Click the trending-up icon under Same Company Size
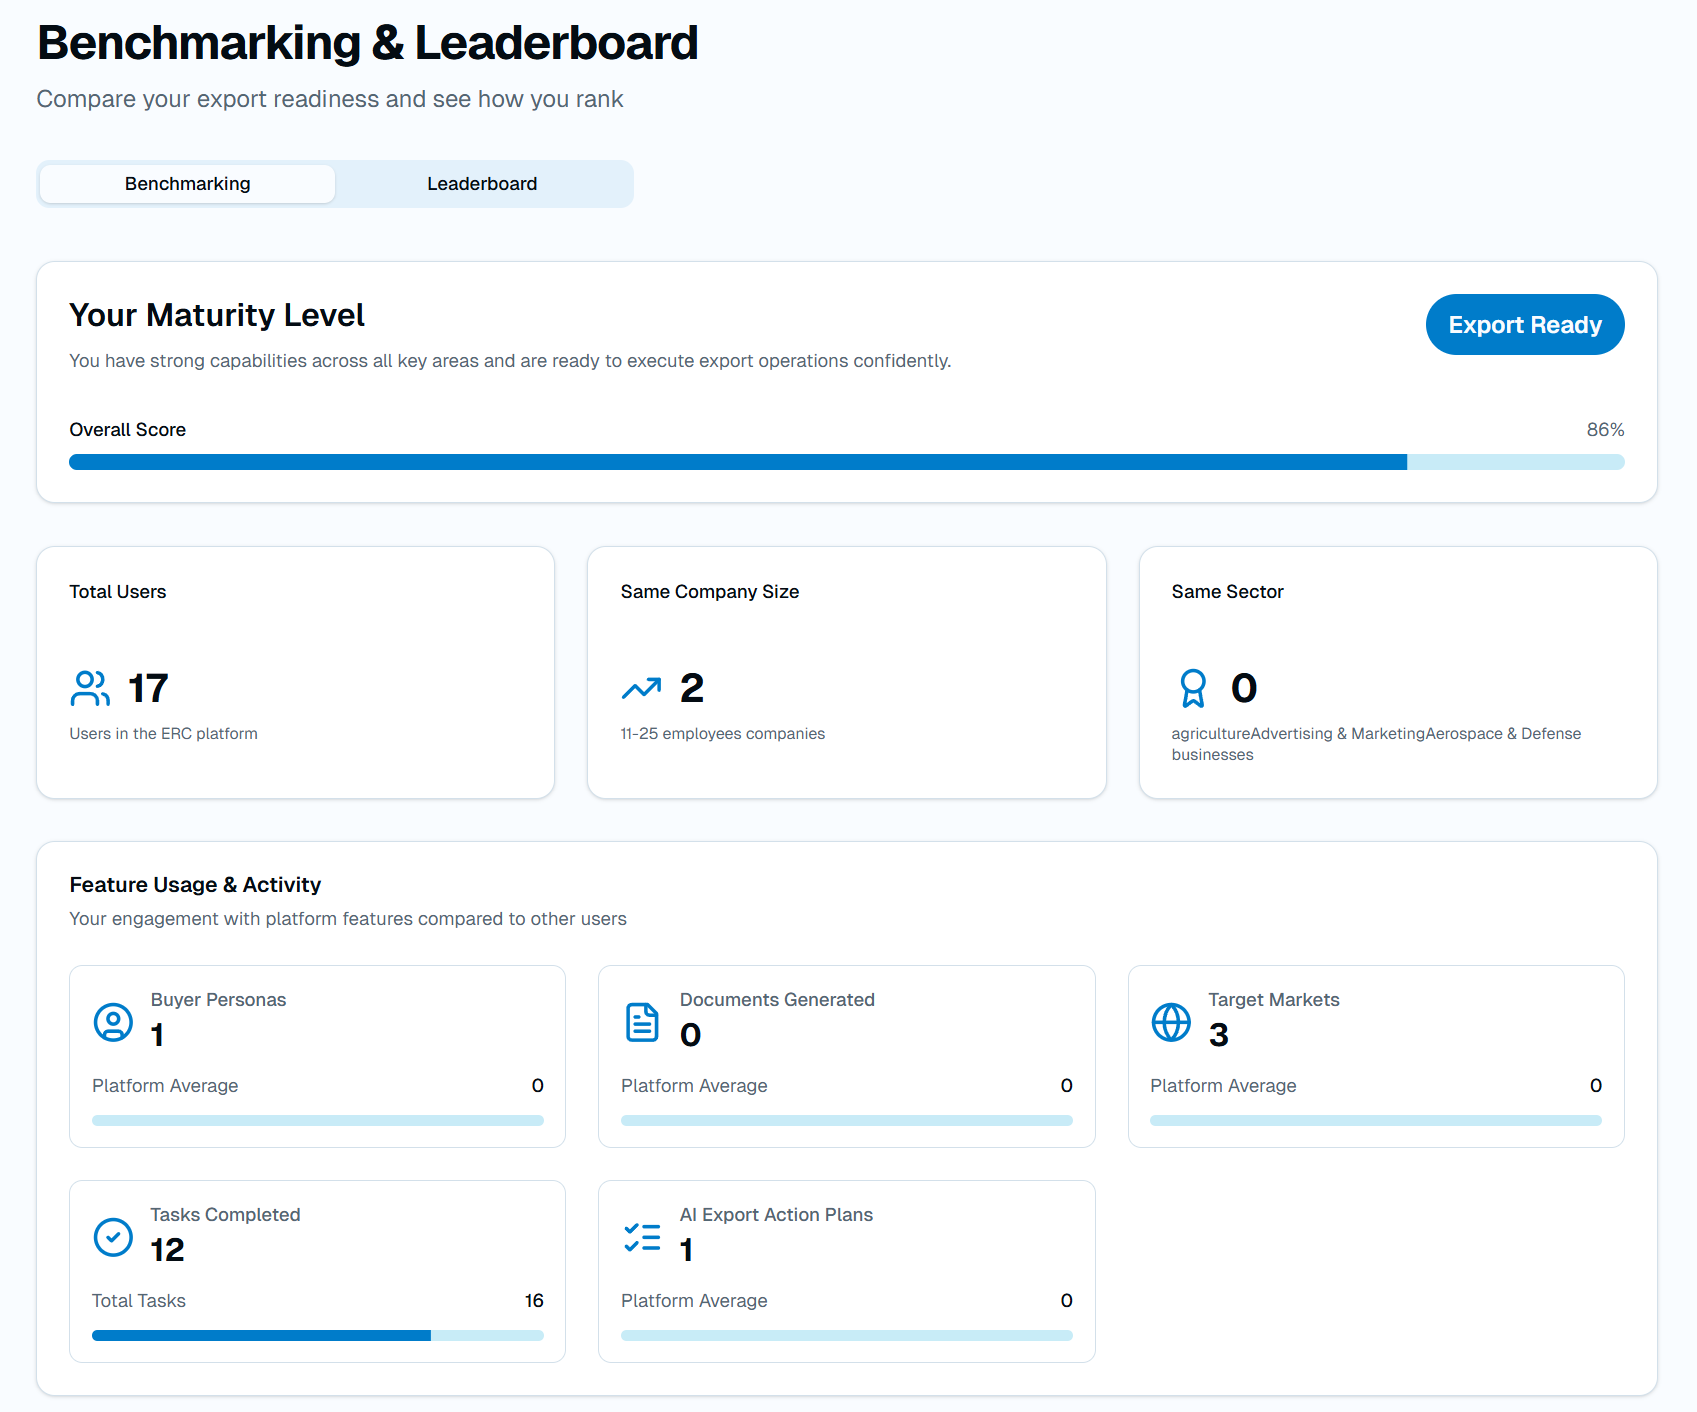The width and height of the screenshot is (1697, 1412). pos(641,688)
